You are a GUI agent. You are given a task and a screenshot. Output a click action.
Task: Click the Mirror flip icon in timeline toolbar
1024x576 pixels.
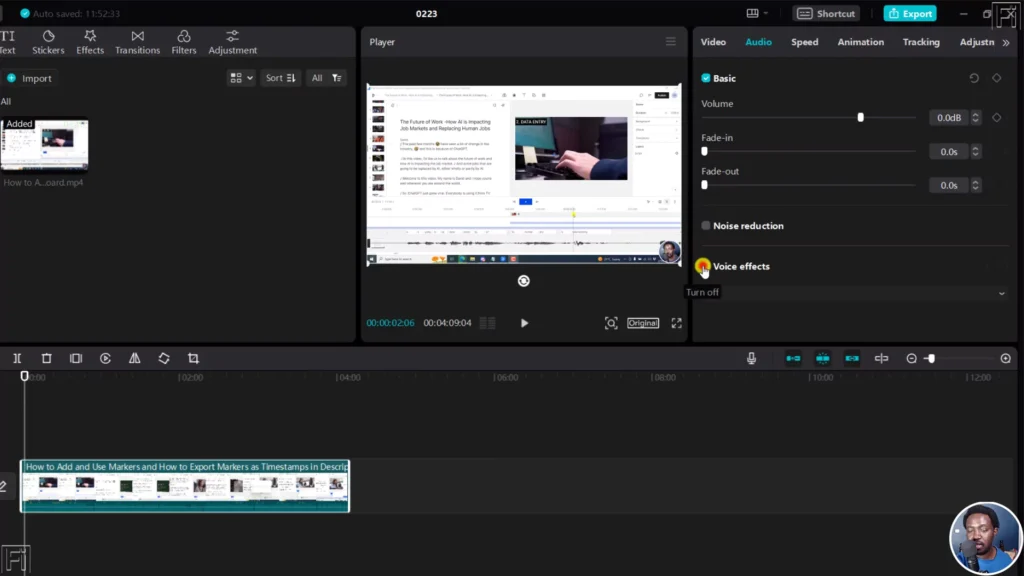pos(135,359)
